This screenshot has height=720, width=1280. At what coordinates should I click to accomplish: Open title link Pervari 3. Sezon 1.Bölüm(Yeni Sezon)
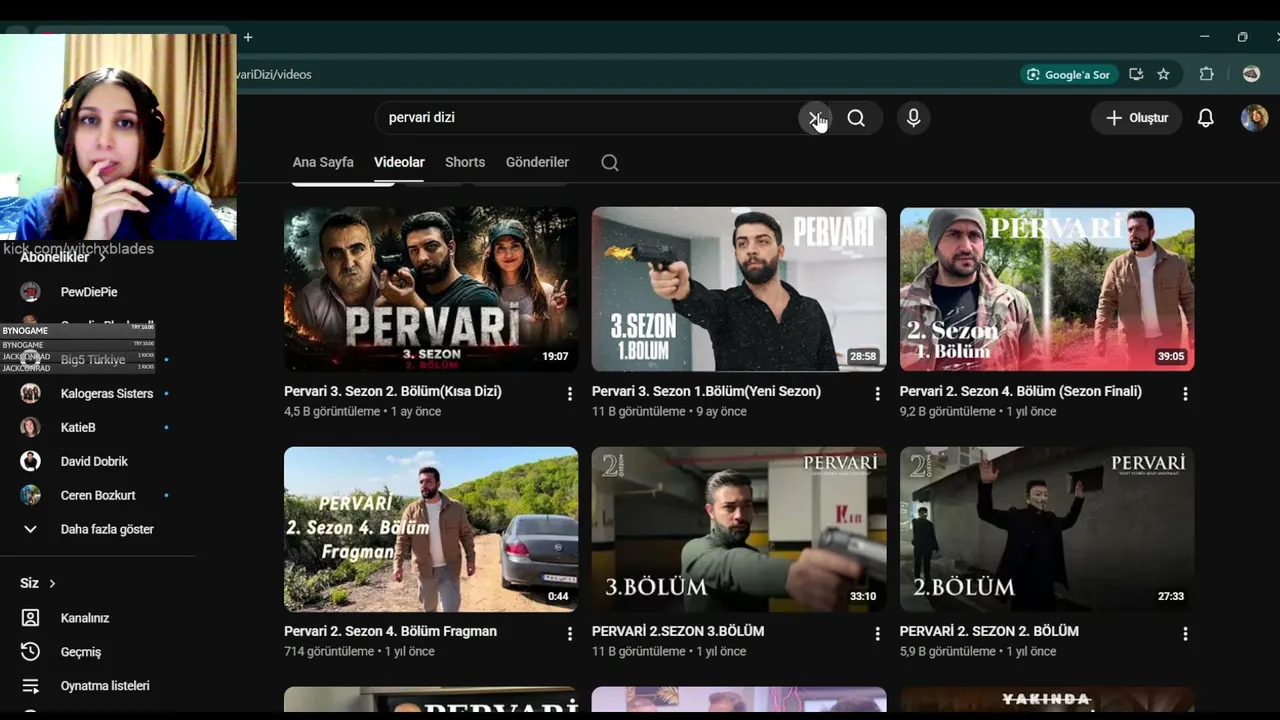pos(706,391)
